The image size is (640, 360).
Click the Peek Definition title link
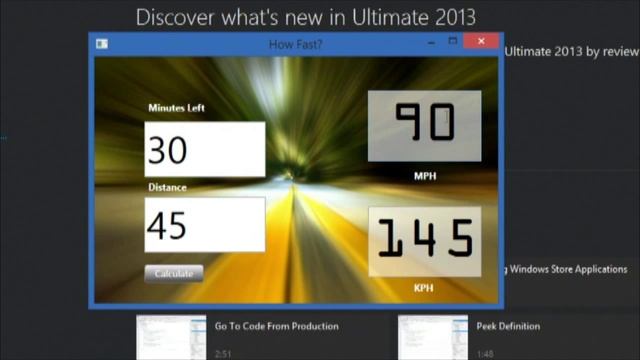point(508,326)
